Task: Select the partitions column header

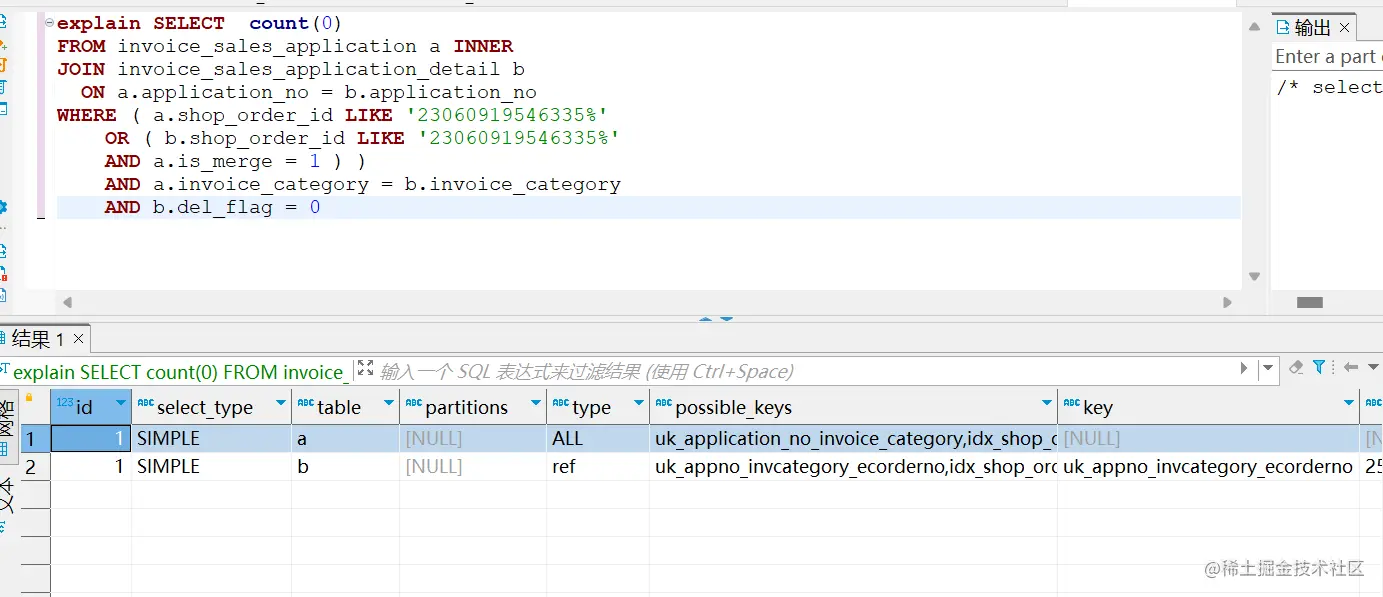Action: [x=473, y=407]
